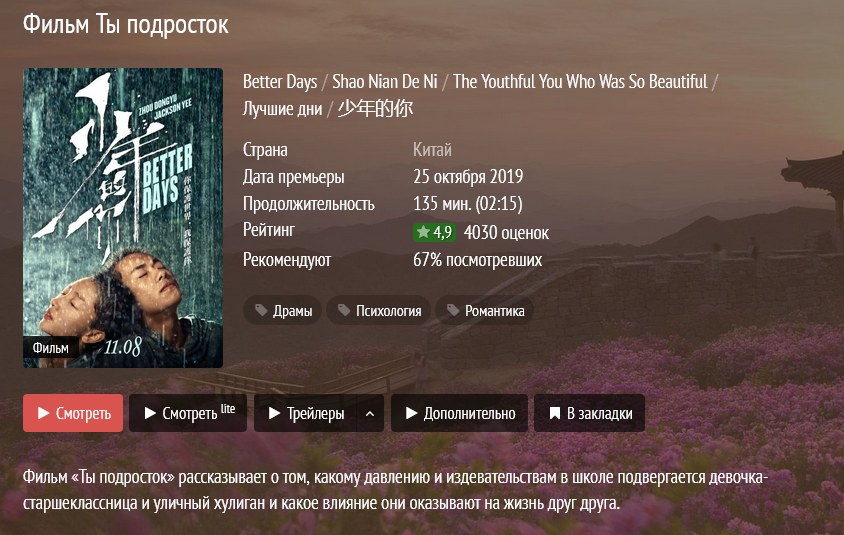844x535 pixels.
Task: Click the Дополнительно button text
Action: click(469, 413)
